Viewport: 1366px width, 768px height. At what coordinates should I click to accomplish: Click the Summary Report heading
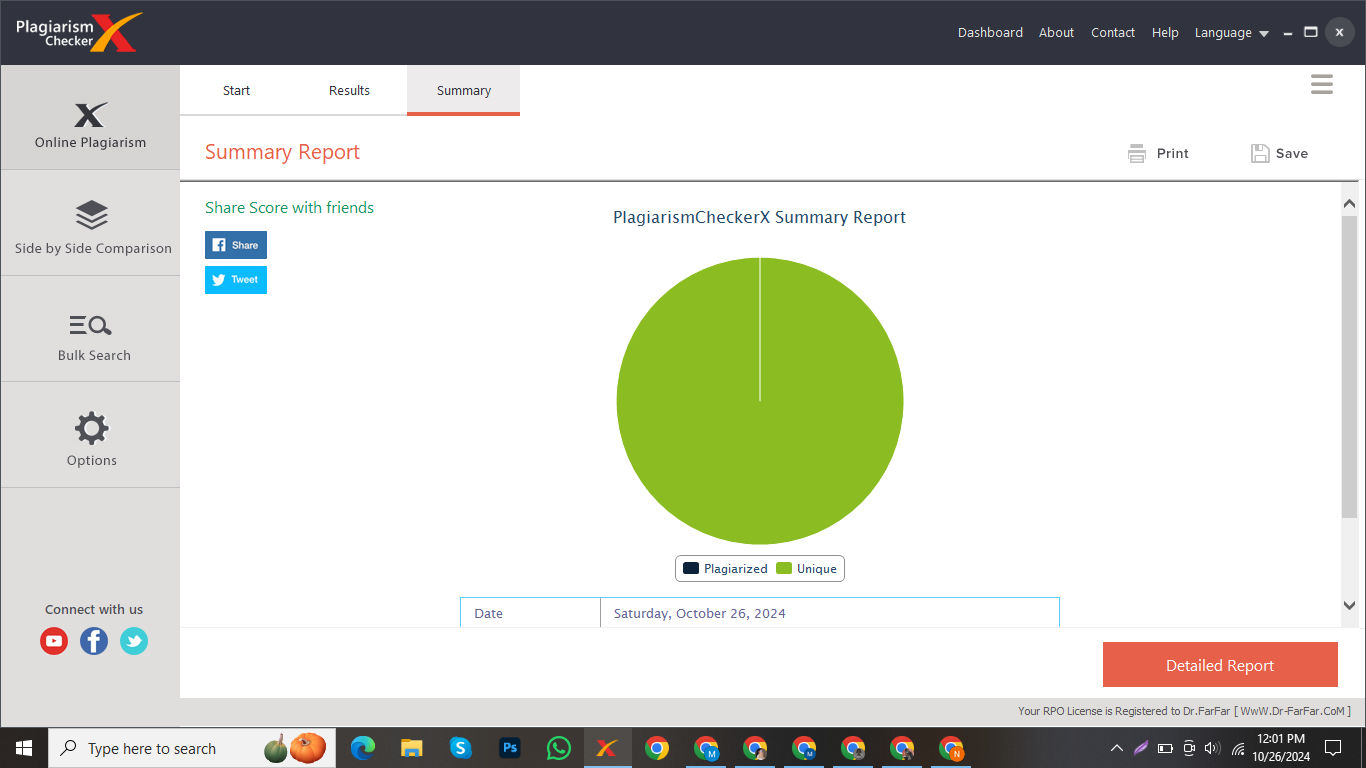coord(282,152)
